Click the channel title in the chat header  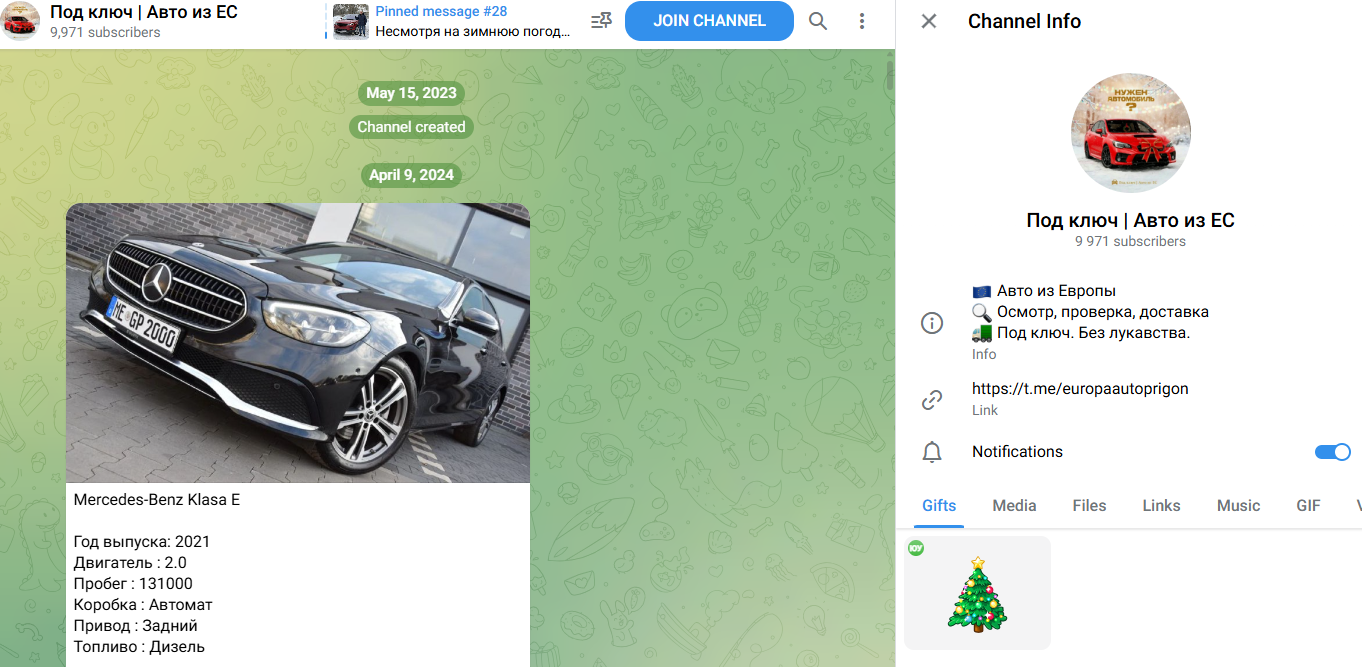[x=144, y=13]
